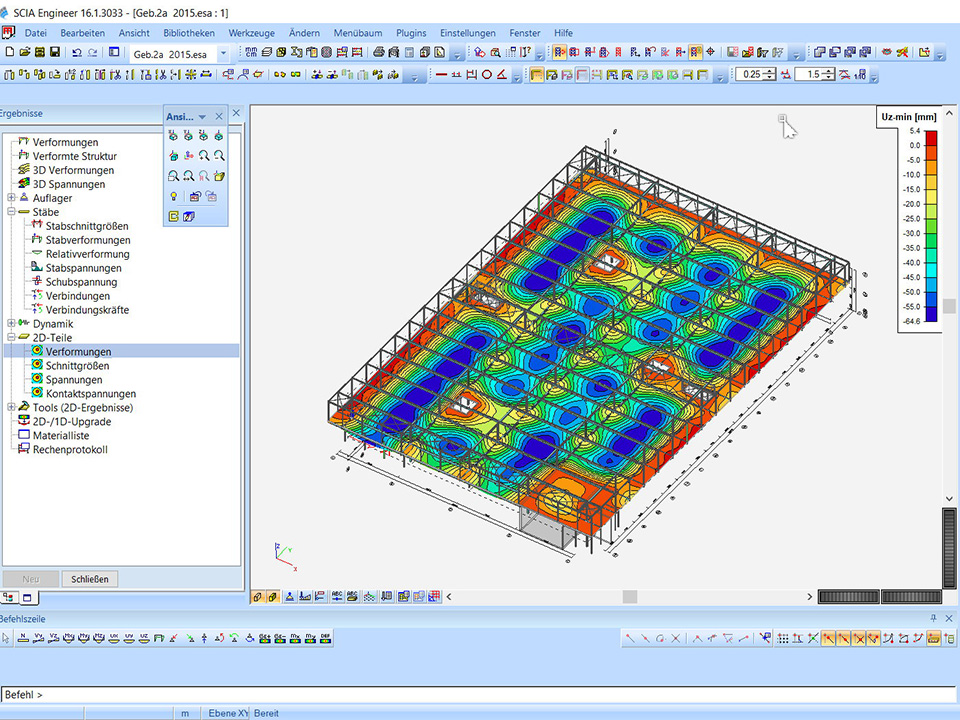Select the 3D Spannungen result item

(x=68, y=184)
